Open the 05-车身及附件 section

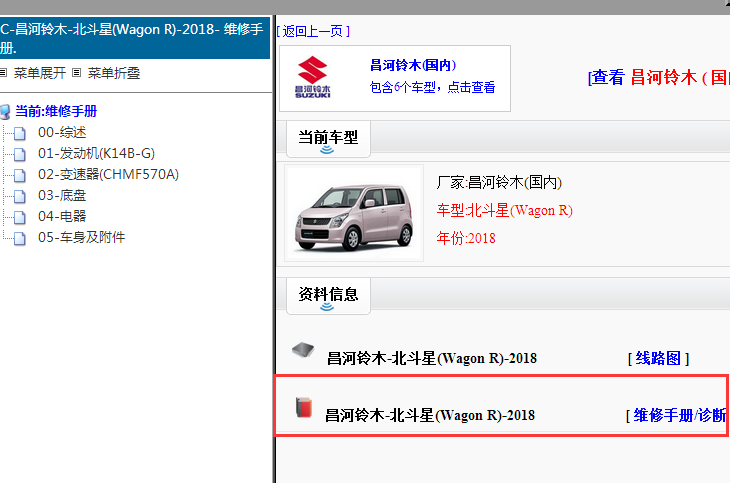point(81,237)
